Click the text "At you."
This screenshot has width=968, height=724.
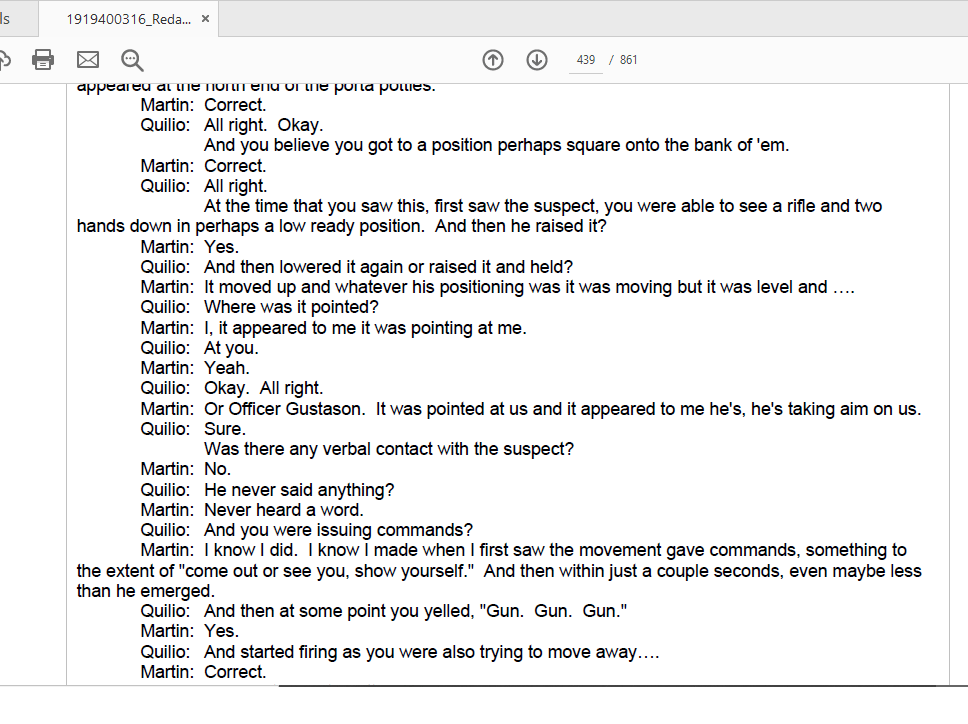231,348
